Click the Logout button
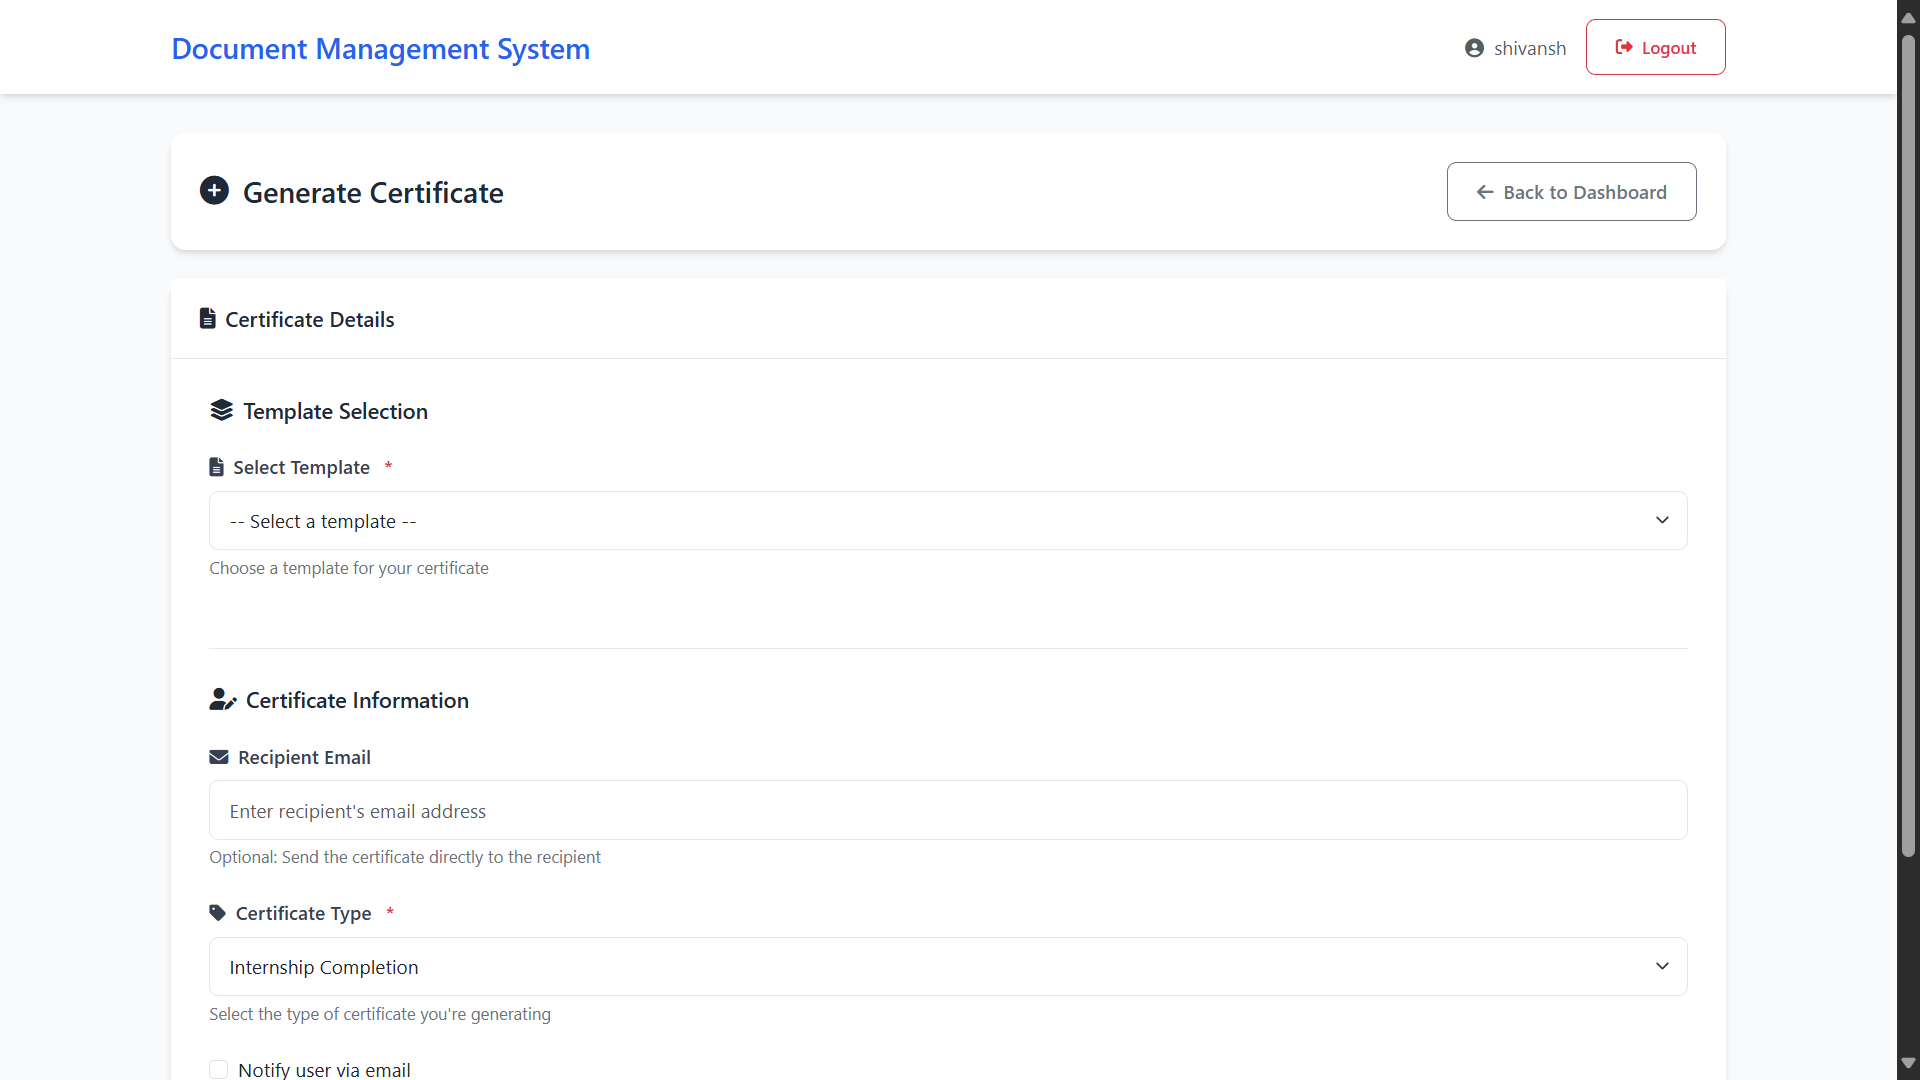Image resolution: width=1920 pixels, height=1080 pixels. pyautogui.click(x=1655, y=47)
